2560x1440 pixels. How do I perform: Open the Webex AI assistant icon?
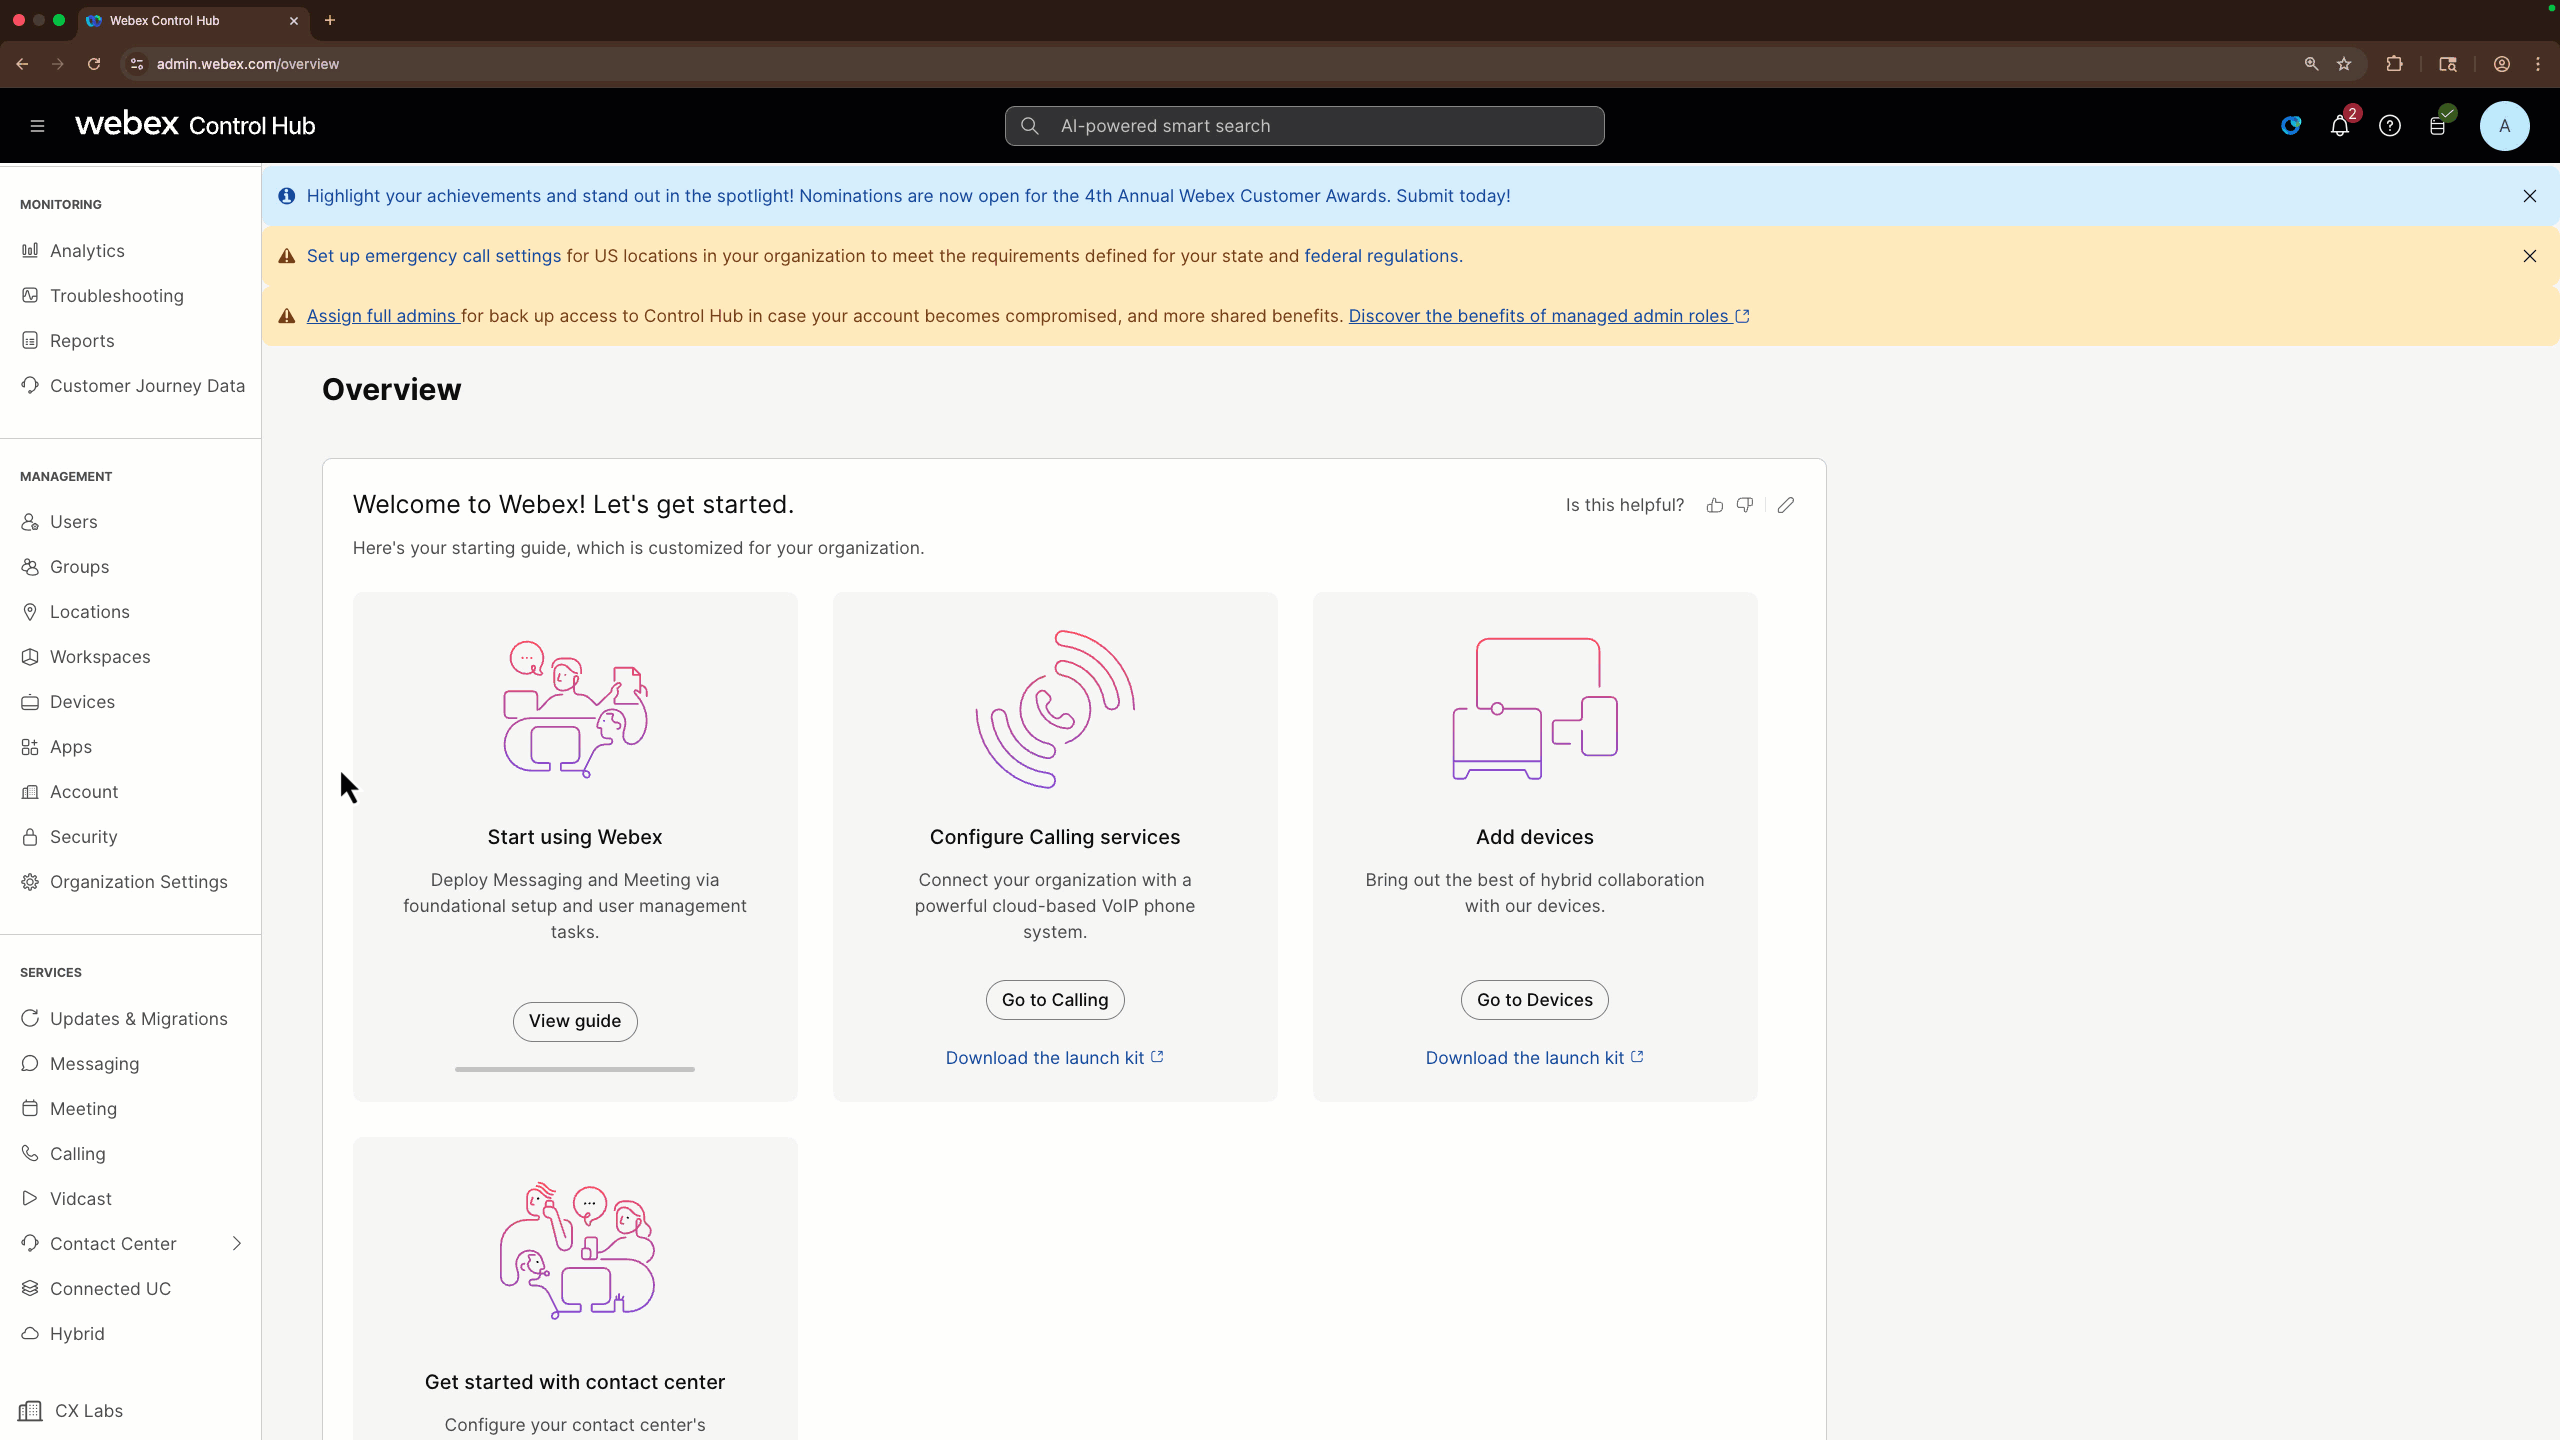tap(2290, 126)
